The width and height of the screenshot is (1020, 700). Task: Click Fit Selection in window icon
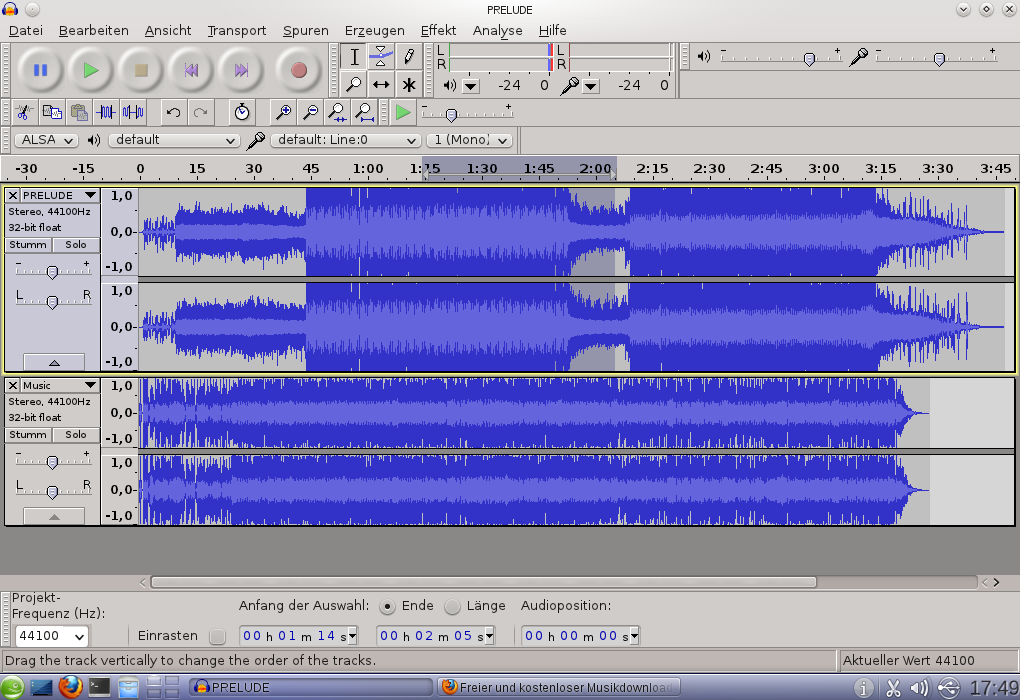338,113
